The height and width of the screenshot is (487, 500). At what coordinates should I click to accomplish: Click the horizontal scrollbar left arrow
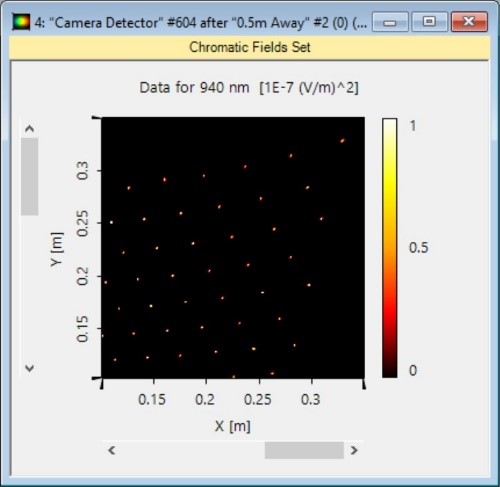[x=112, y=450]
